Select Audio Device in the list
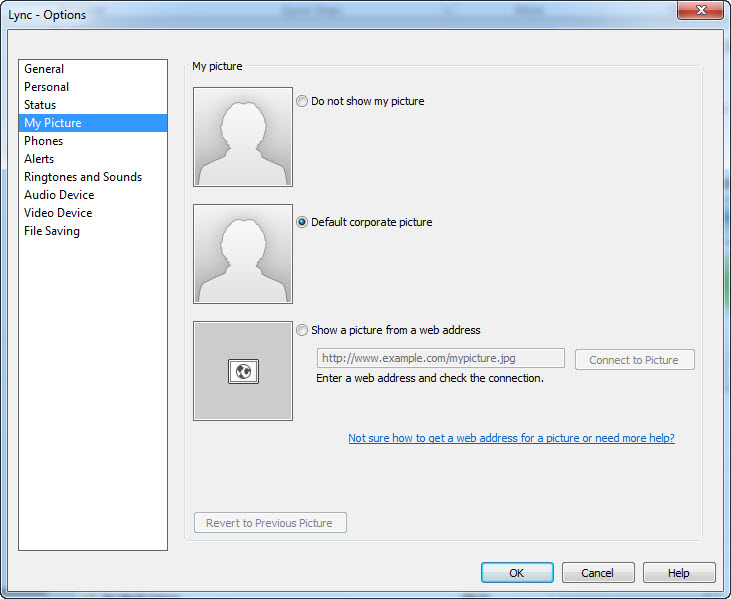The height and width of the screenshot is (599, 731). pos(93,195)
